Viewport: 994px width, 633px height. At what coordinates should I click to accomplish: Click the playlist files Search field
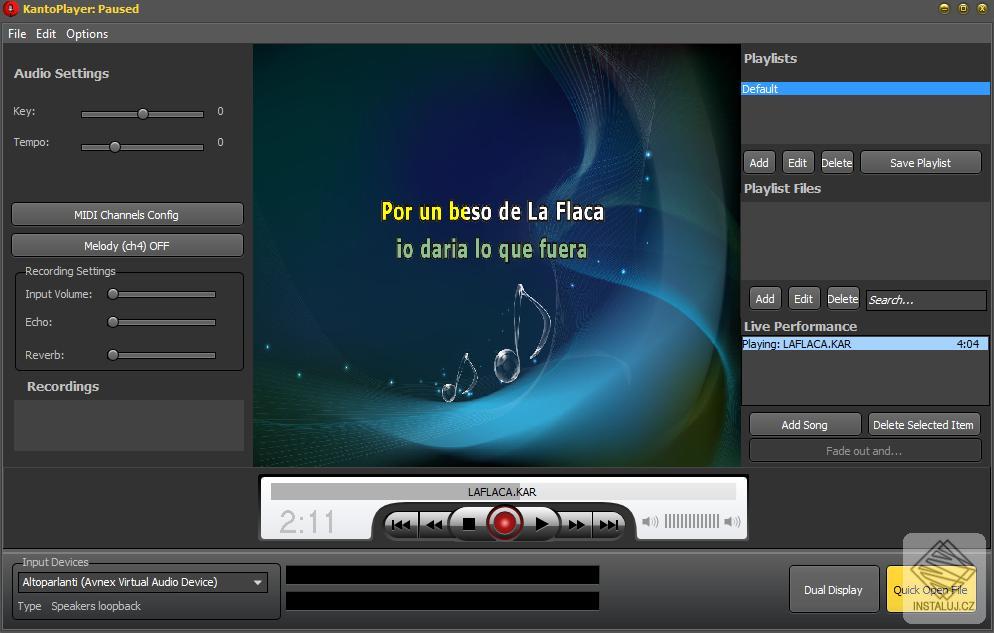[926, 300]
